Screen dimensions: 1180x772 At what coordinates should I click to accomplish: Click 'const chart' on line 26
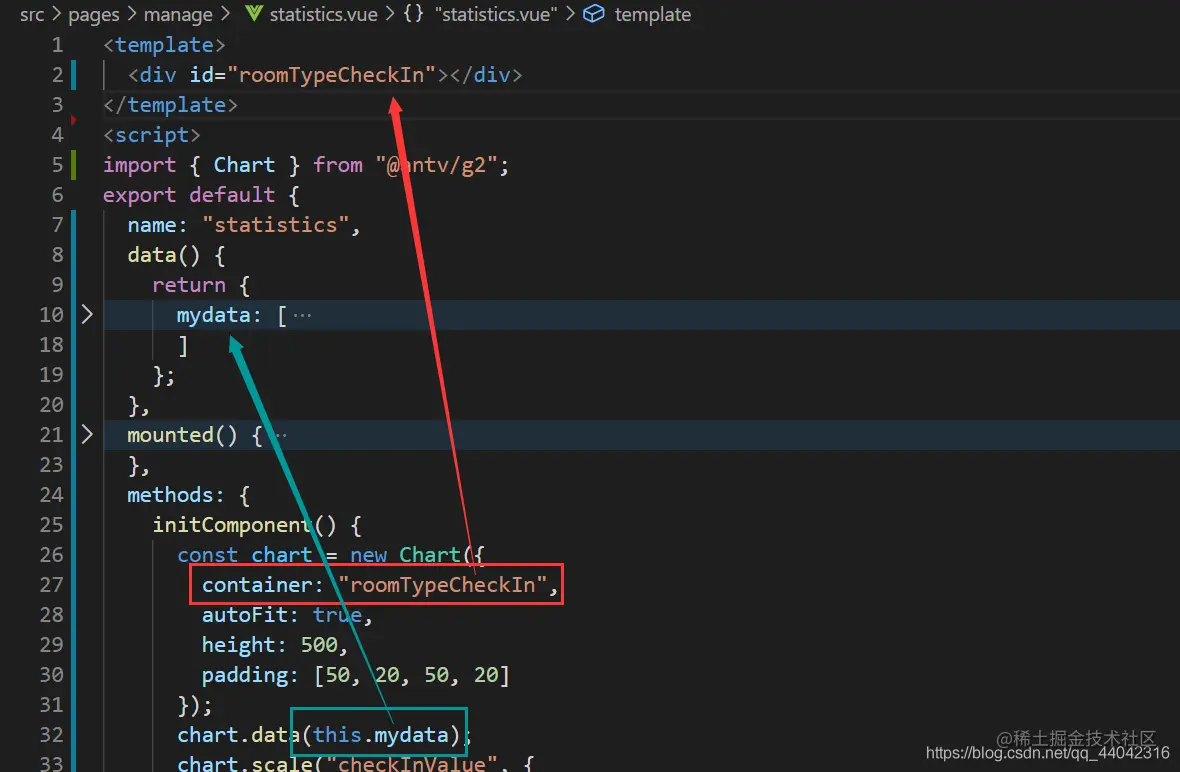point(245,555)
